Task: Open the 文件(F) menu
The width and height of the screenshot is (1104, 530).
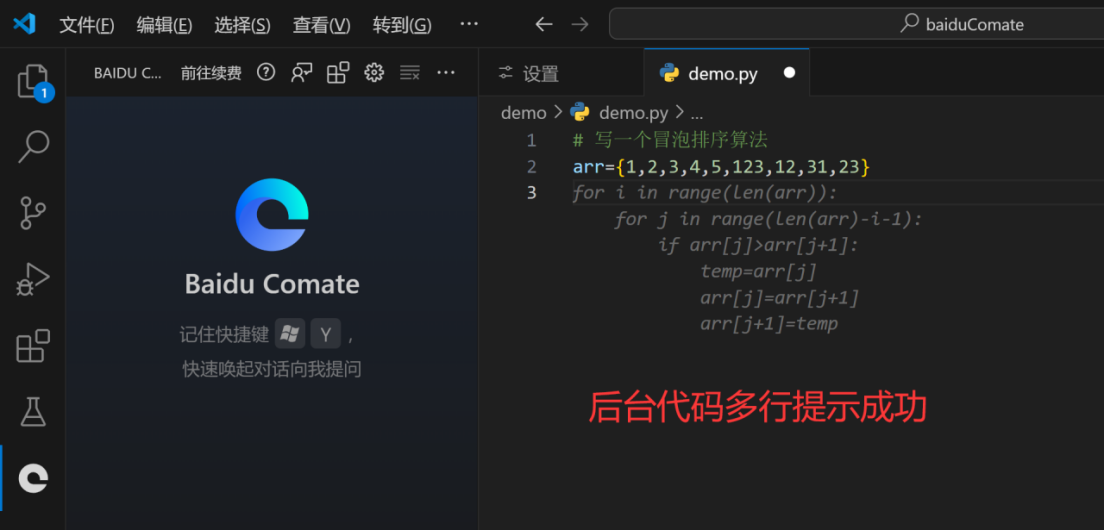Action: (x=87, y=25)
